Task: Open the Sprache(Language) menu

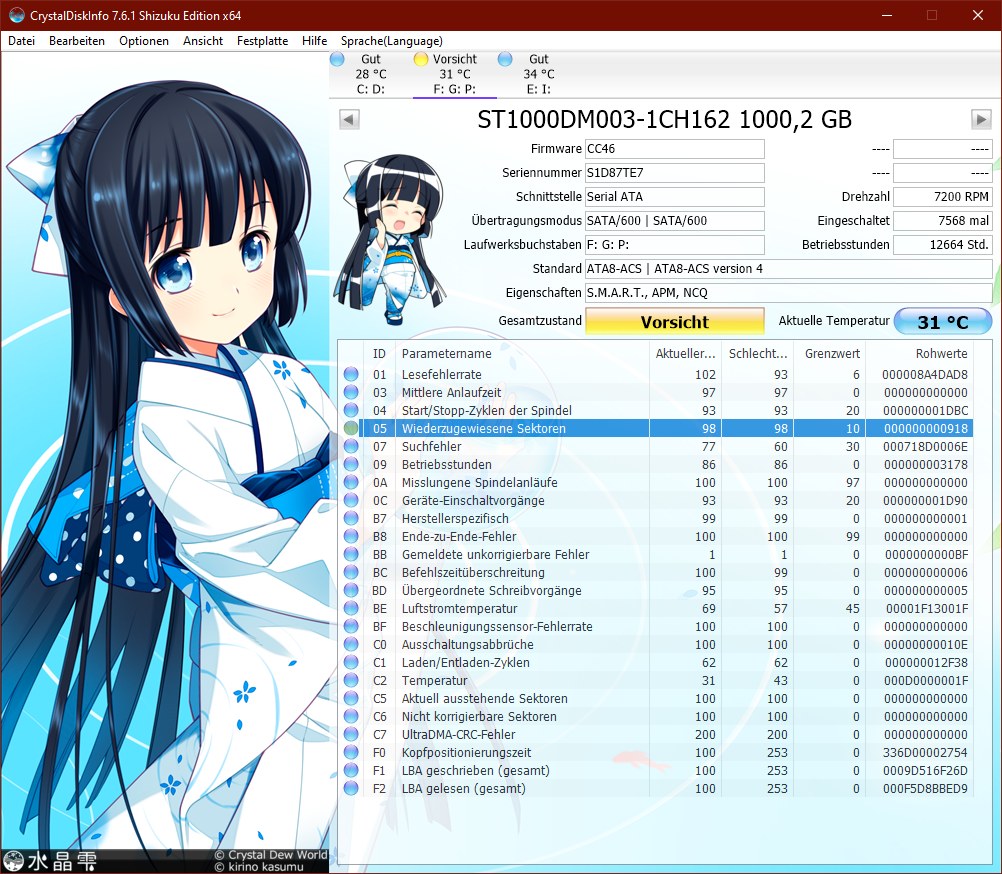Action: (391, 41)
